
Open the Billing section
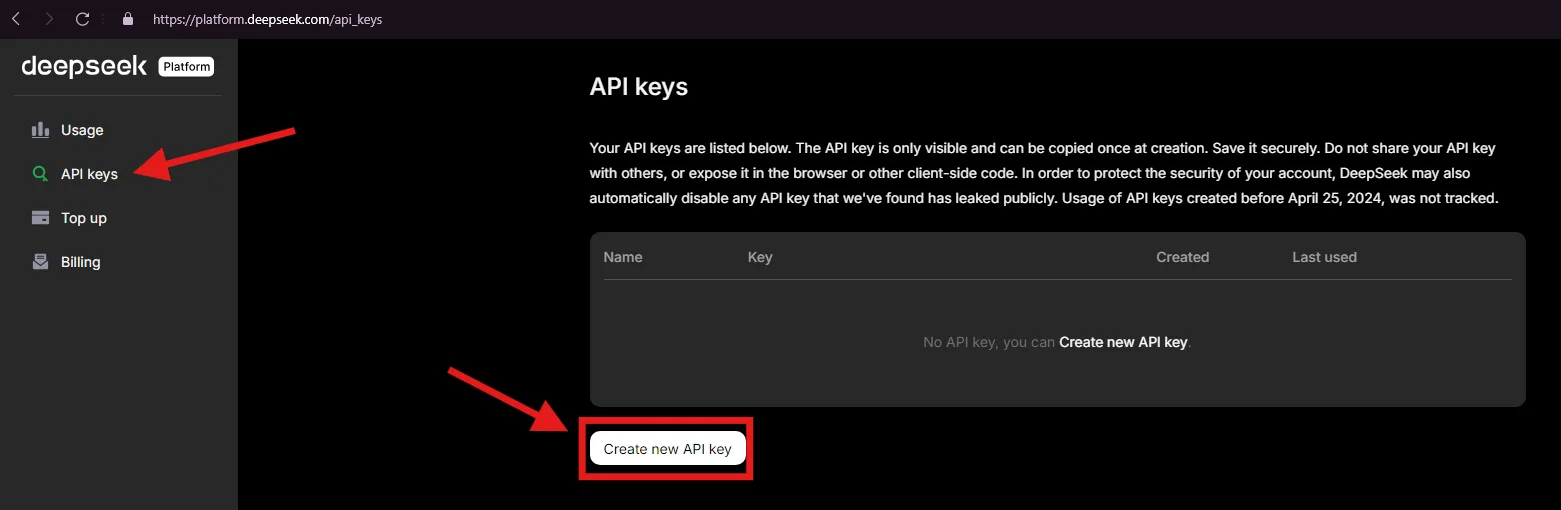[x=81, y=262]
